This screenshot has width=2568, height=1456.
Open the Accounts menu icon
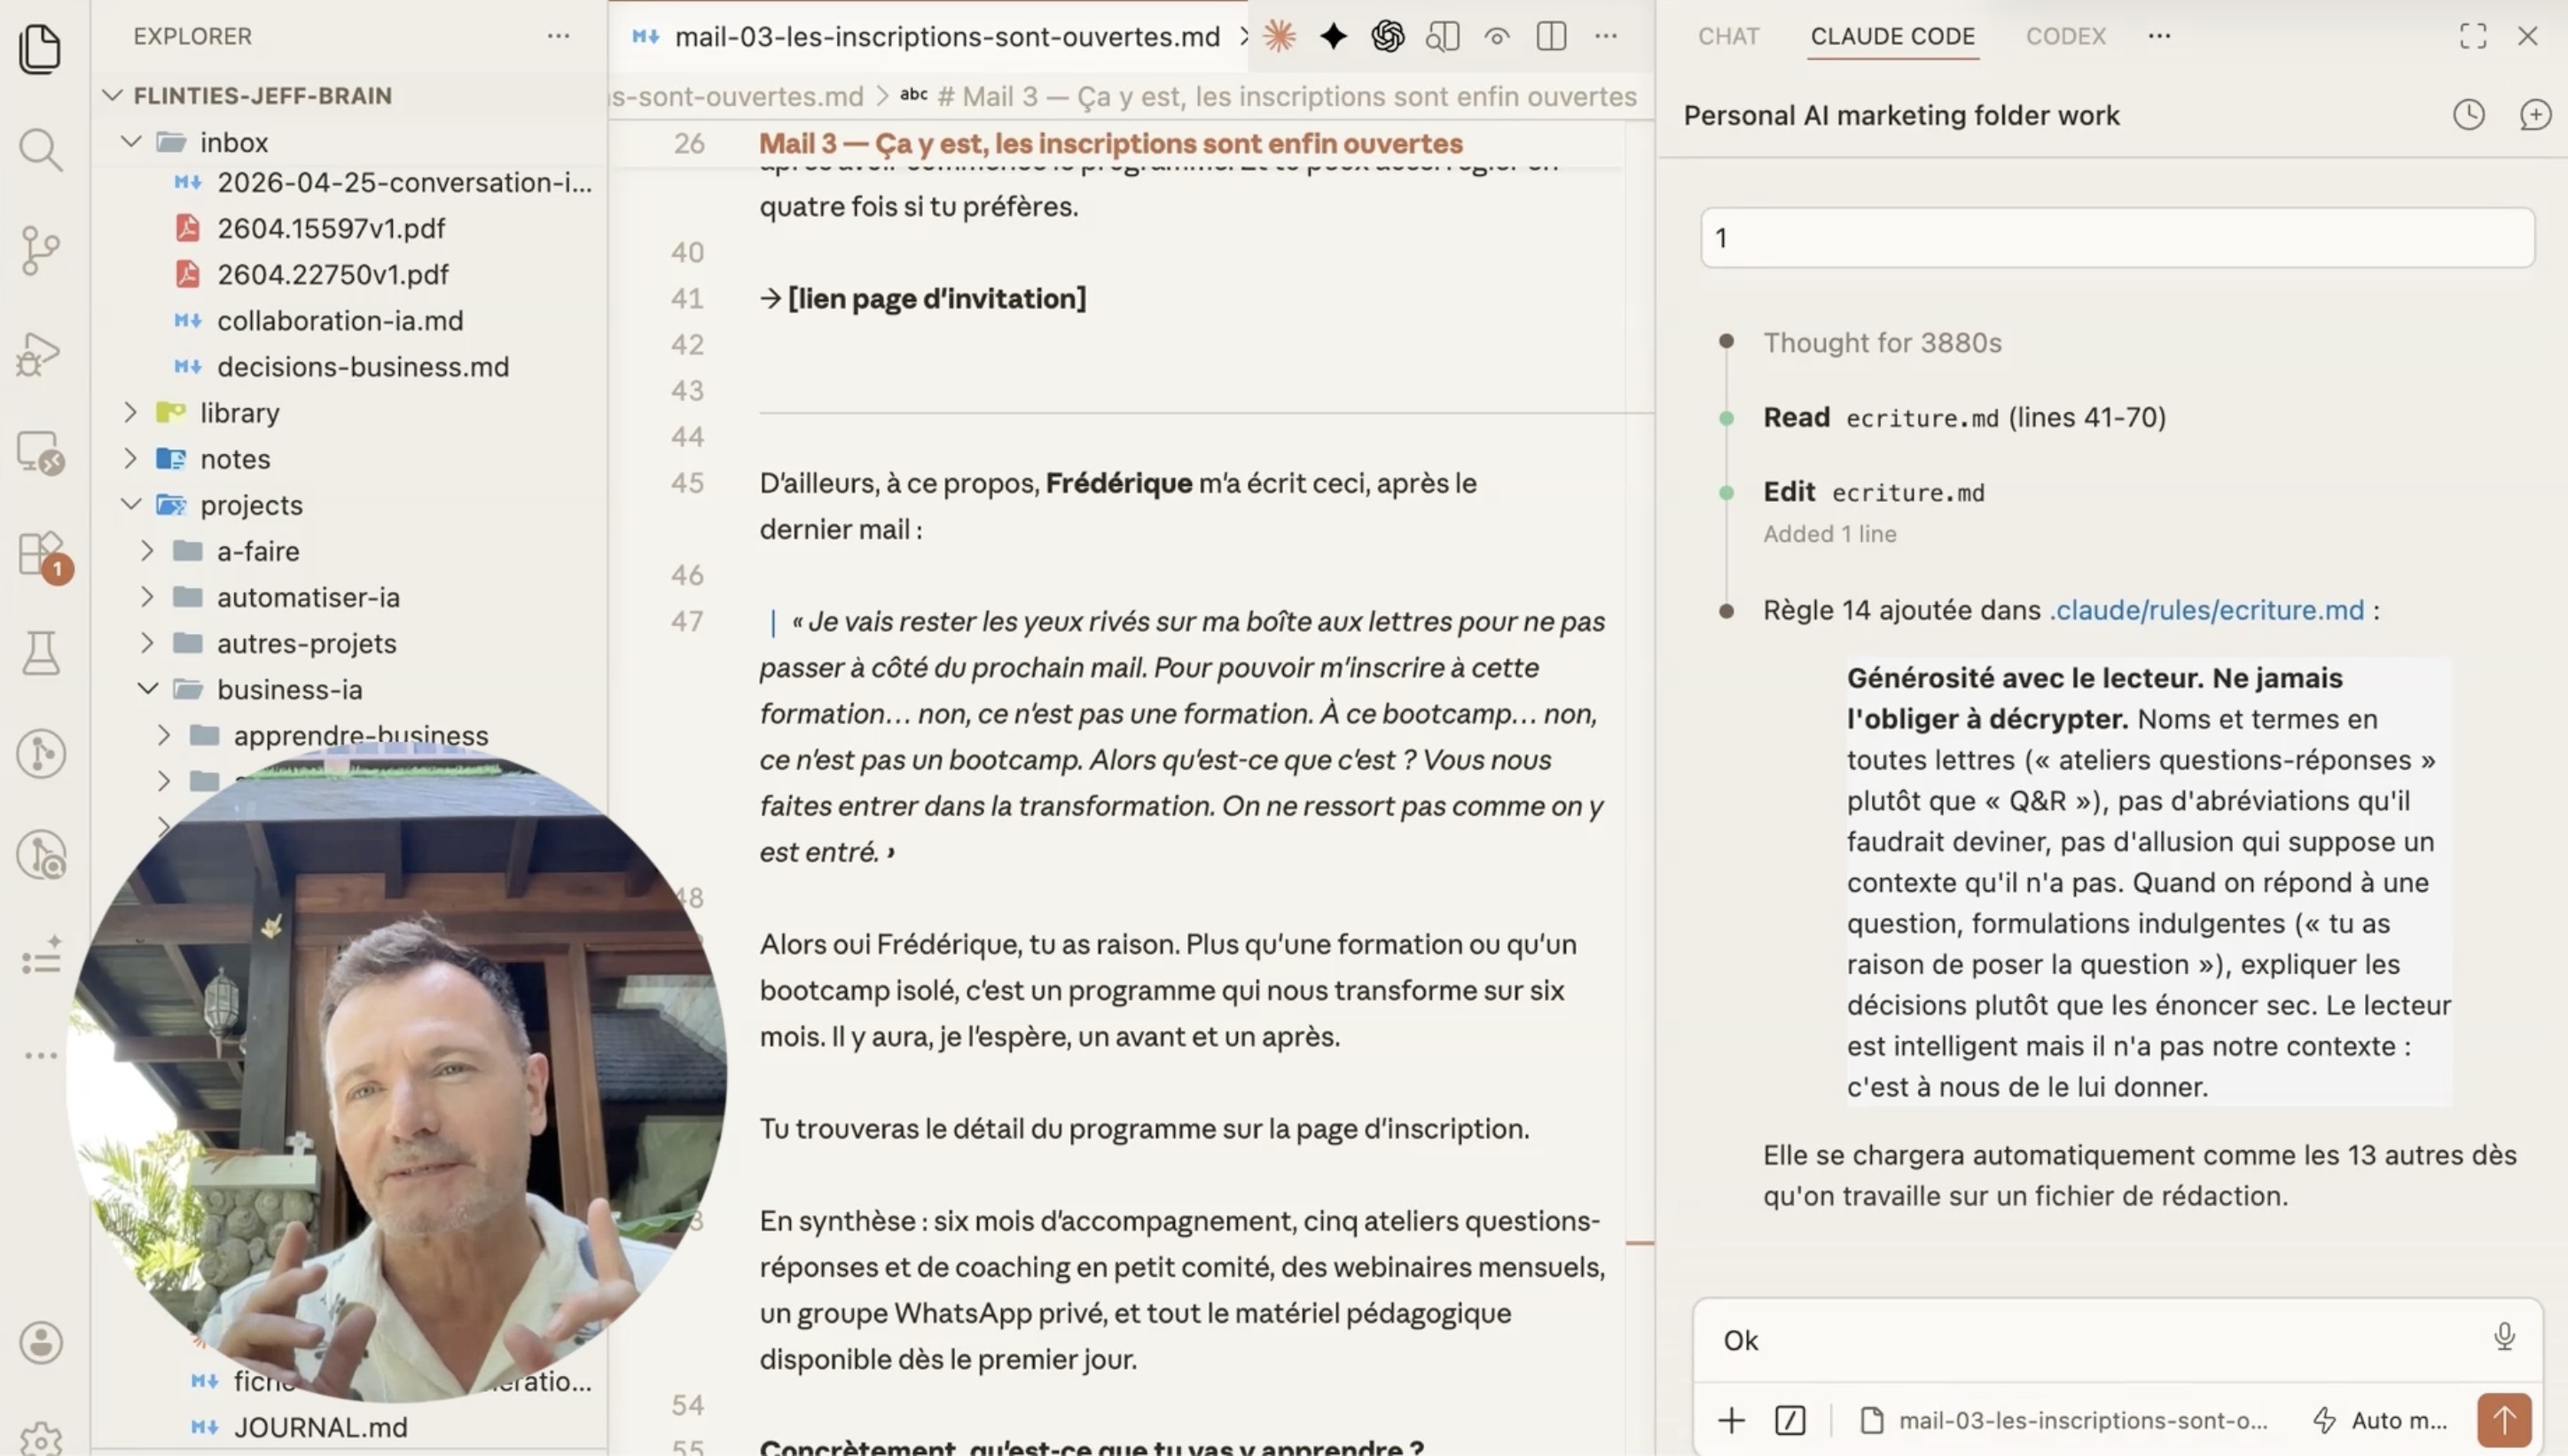(x=41, y=1343)
